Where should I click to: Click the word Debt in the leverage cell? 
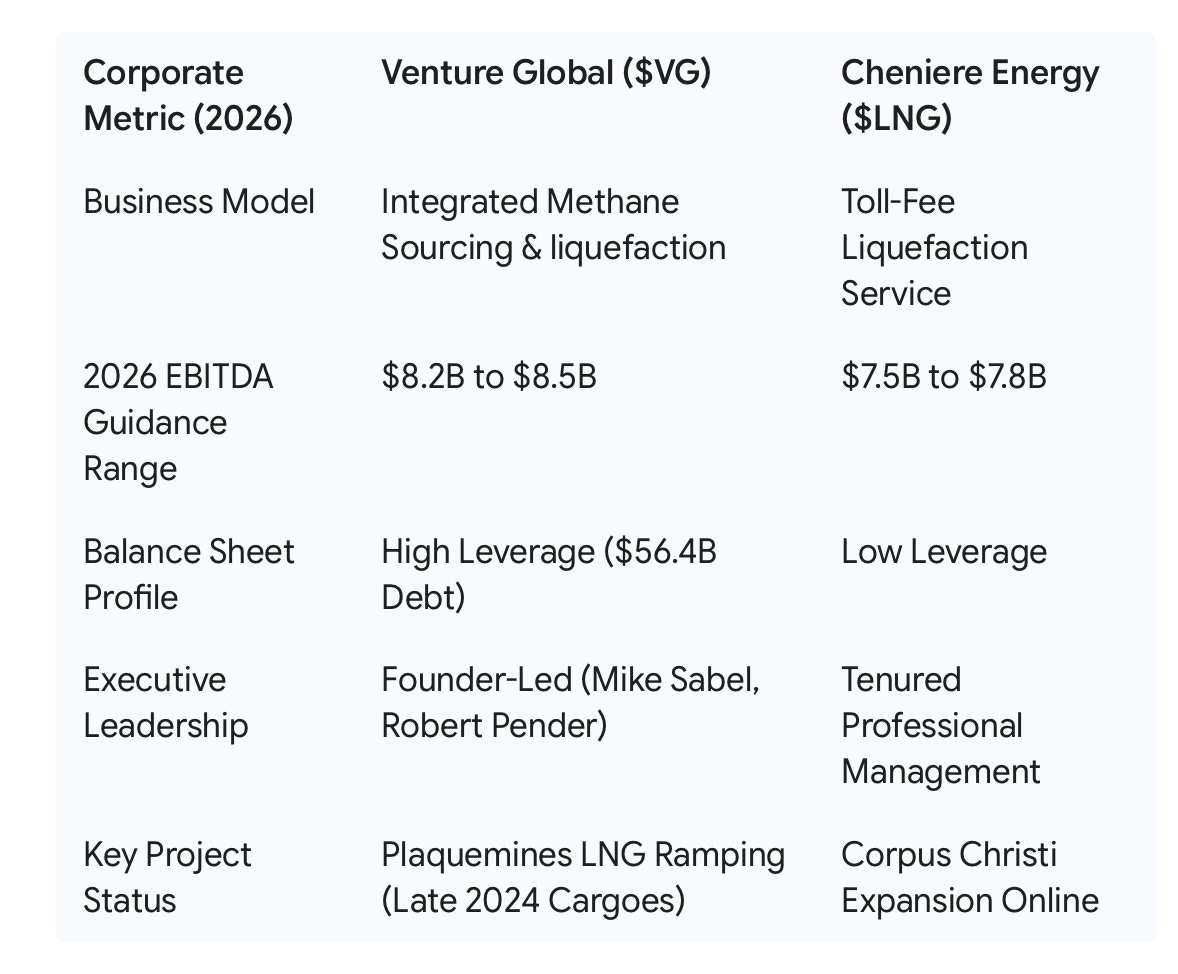point(423,597)
